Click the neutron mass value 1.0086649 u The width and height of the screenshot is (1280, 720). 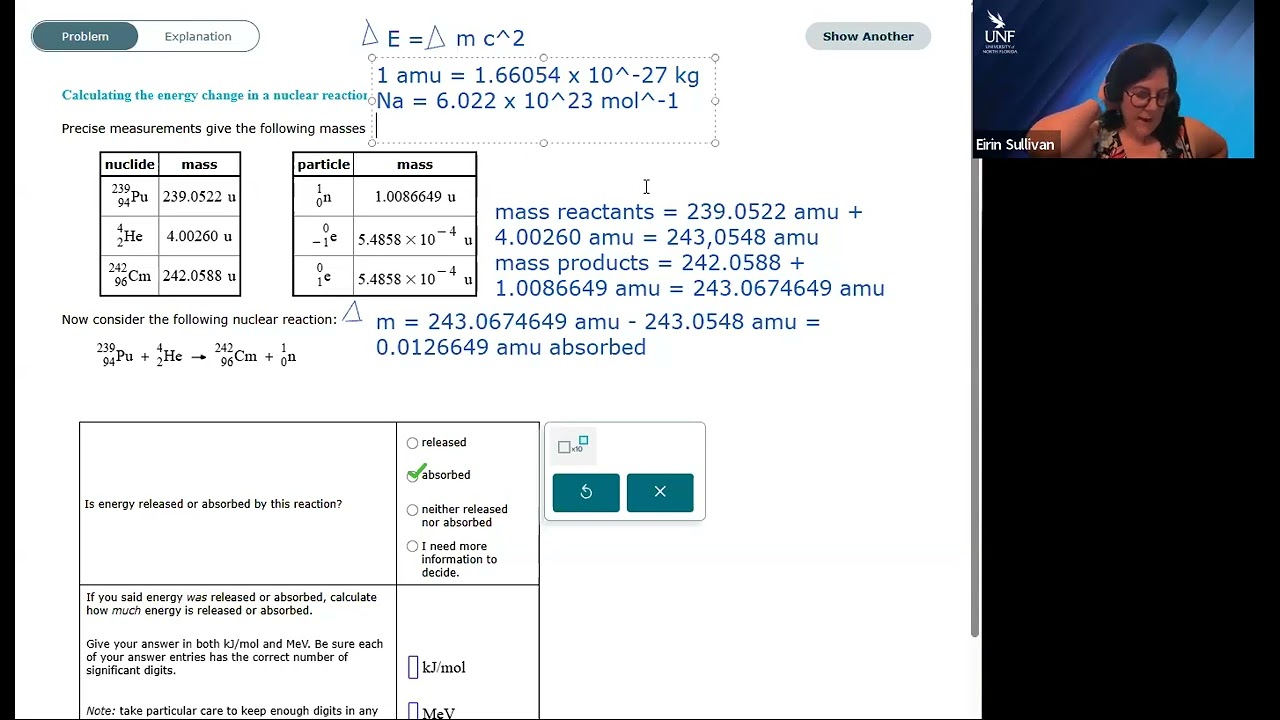click(415, 196)
